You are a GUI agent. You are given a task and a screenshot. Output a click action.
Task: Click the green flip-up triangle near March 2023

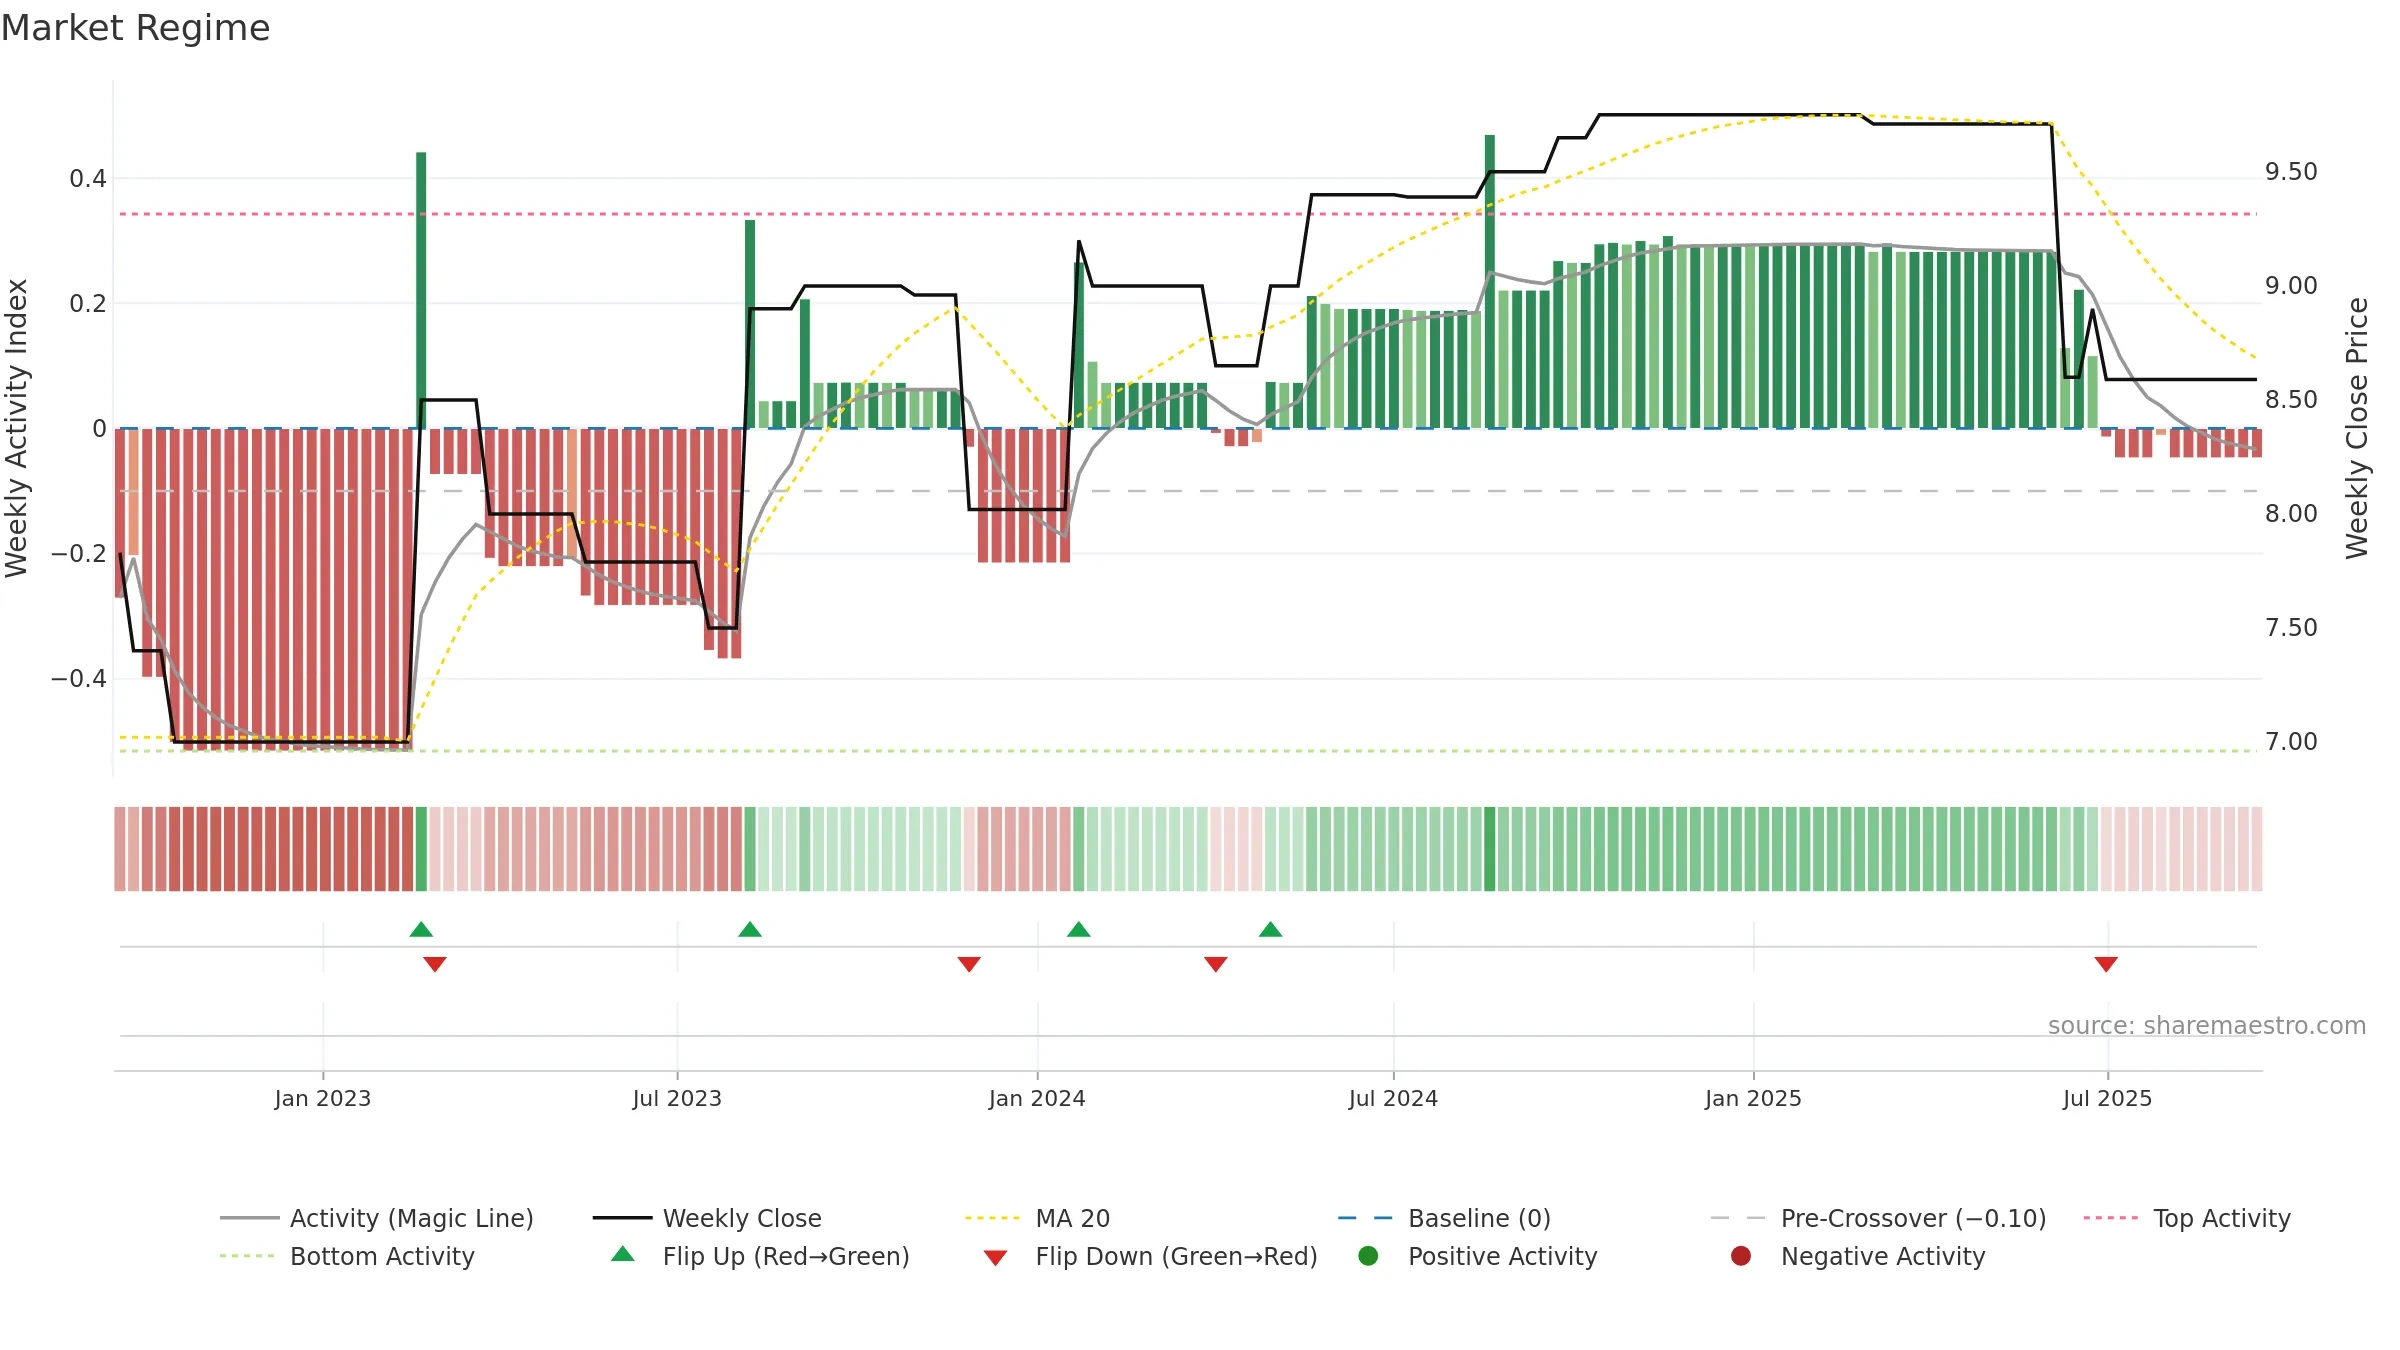421,929
